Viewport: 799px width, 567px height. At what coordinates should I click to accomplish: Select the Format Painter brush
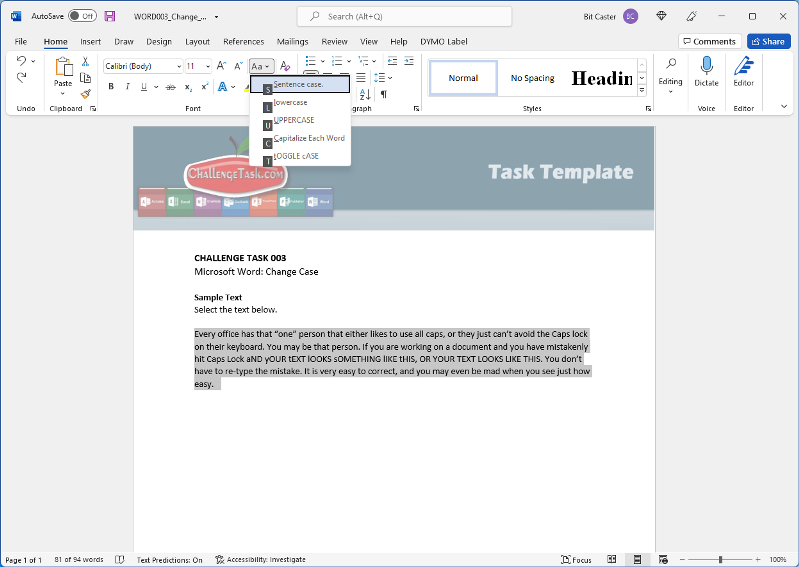coord(86,94)
